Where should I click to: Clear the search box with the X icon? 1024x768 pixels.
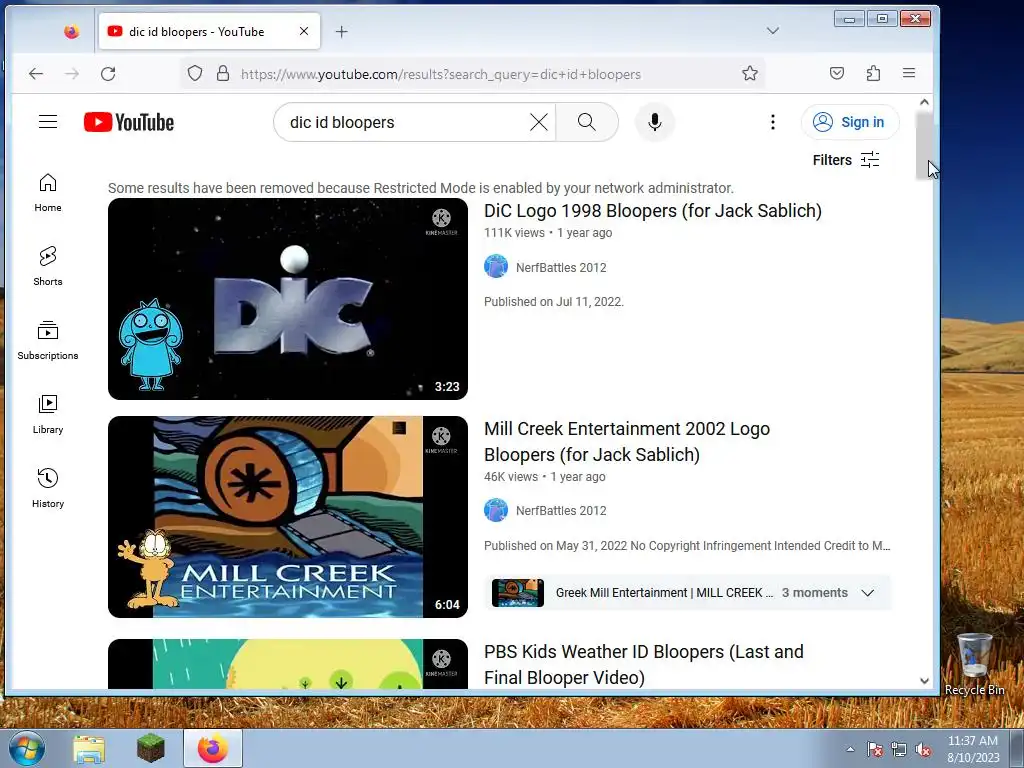click(x=539, y=122)
